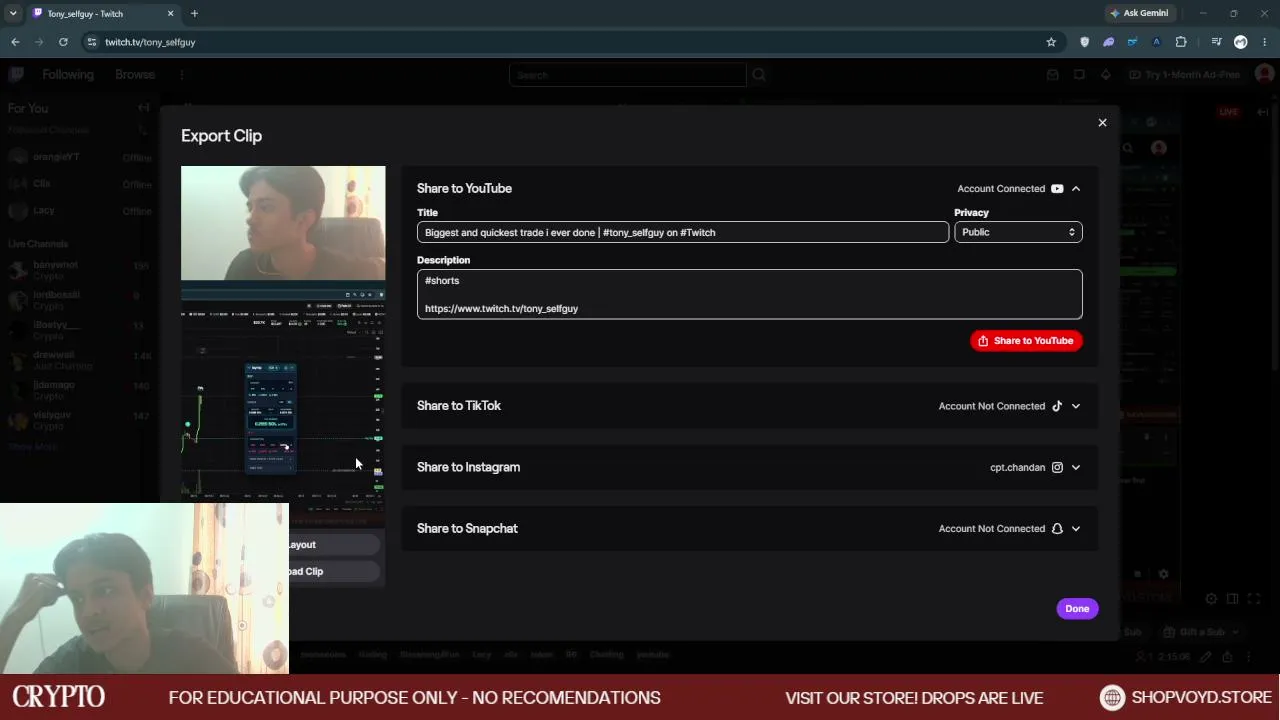Focus the Twitch search box

click(x=628, y=75)
